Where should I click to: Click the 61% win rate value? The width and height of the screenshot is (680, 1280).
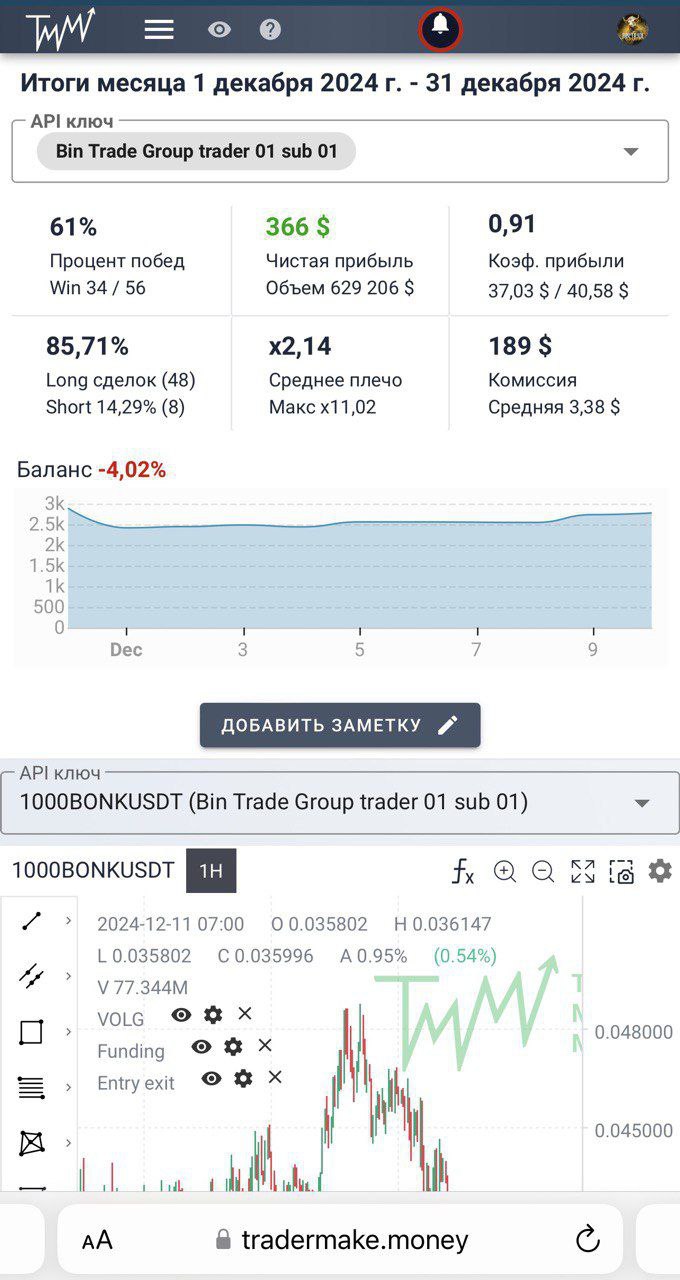(73, 227)
